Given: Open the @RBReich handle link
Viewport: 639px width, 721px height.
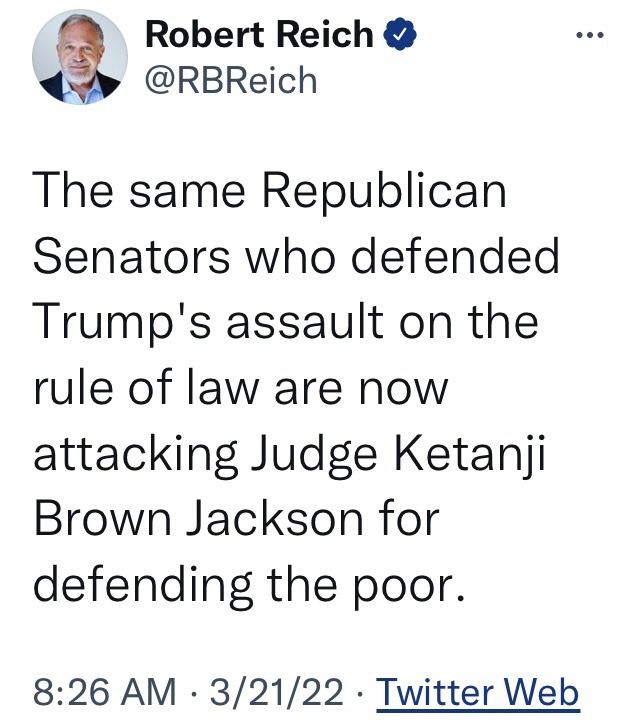Looking at the screenshot, I should click(x=230, y=79).
